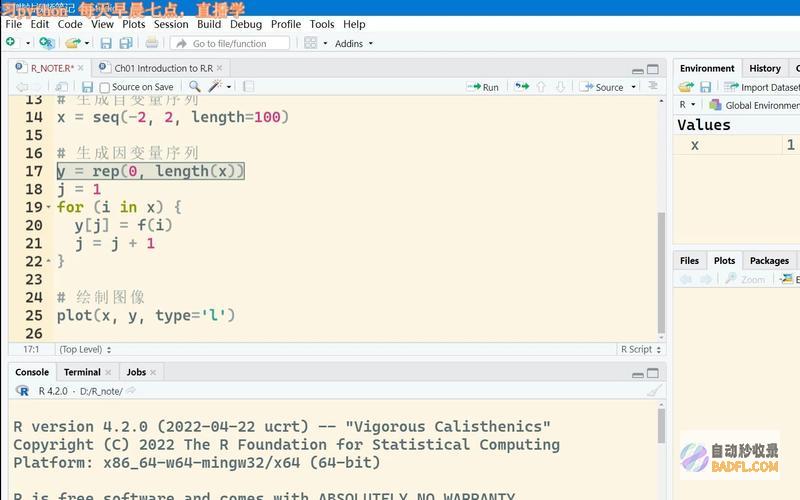Close the Terminal tab
Screen dimensions: 800x500
[x=108, y=372]
